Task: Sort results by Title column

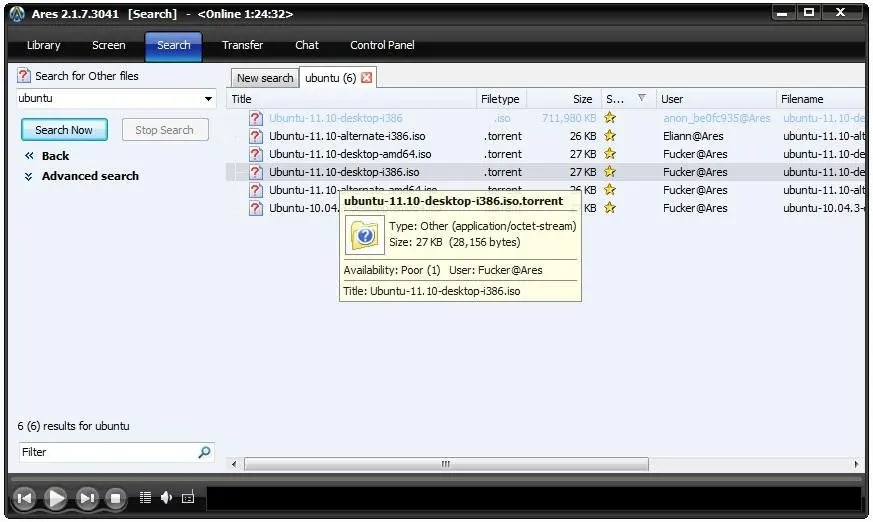Action: [351, 99]
